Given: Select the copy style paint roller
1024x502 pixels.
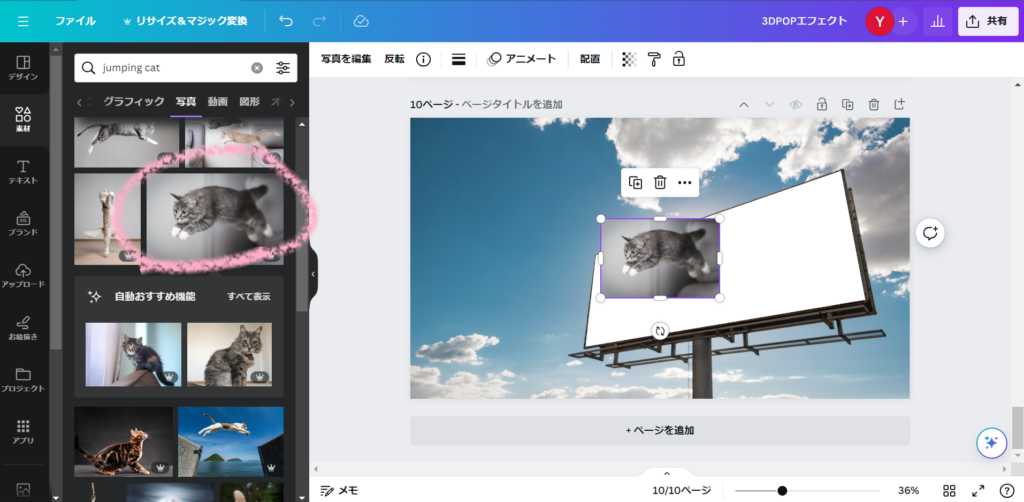Looking at the screenshot, I should pyautogui.click(x=654, y=59).
